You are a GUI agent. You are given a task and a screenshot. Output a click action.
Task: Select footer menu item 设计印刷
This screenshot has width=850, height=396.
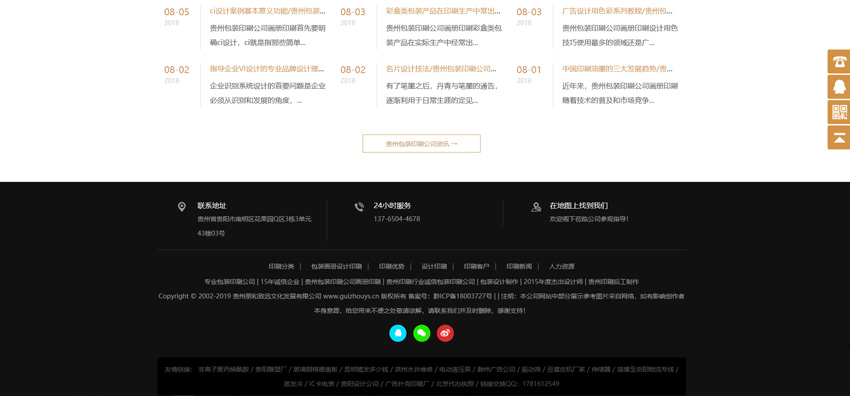(x=434, y=267)
